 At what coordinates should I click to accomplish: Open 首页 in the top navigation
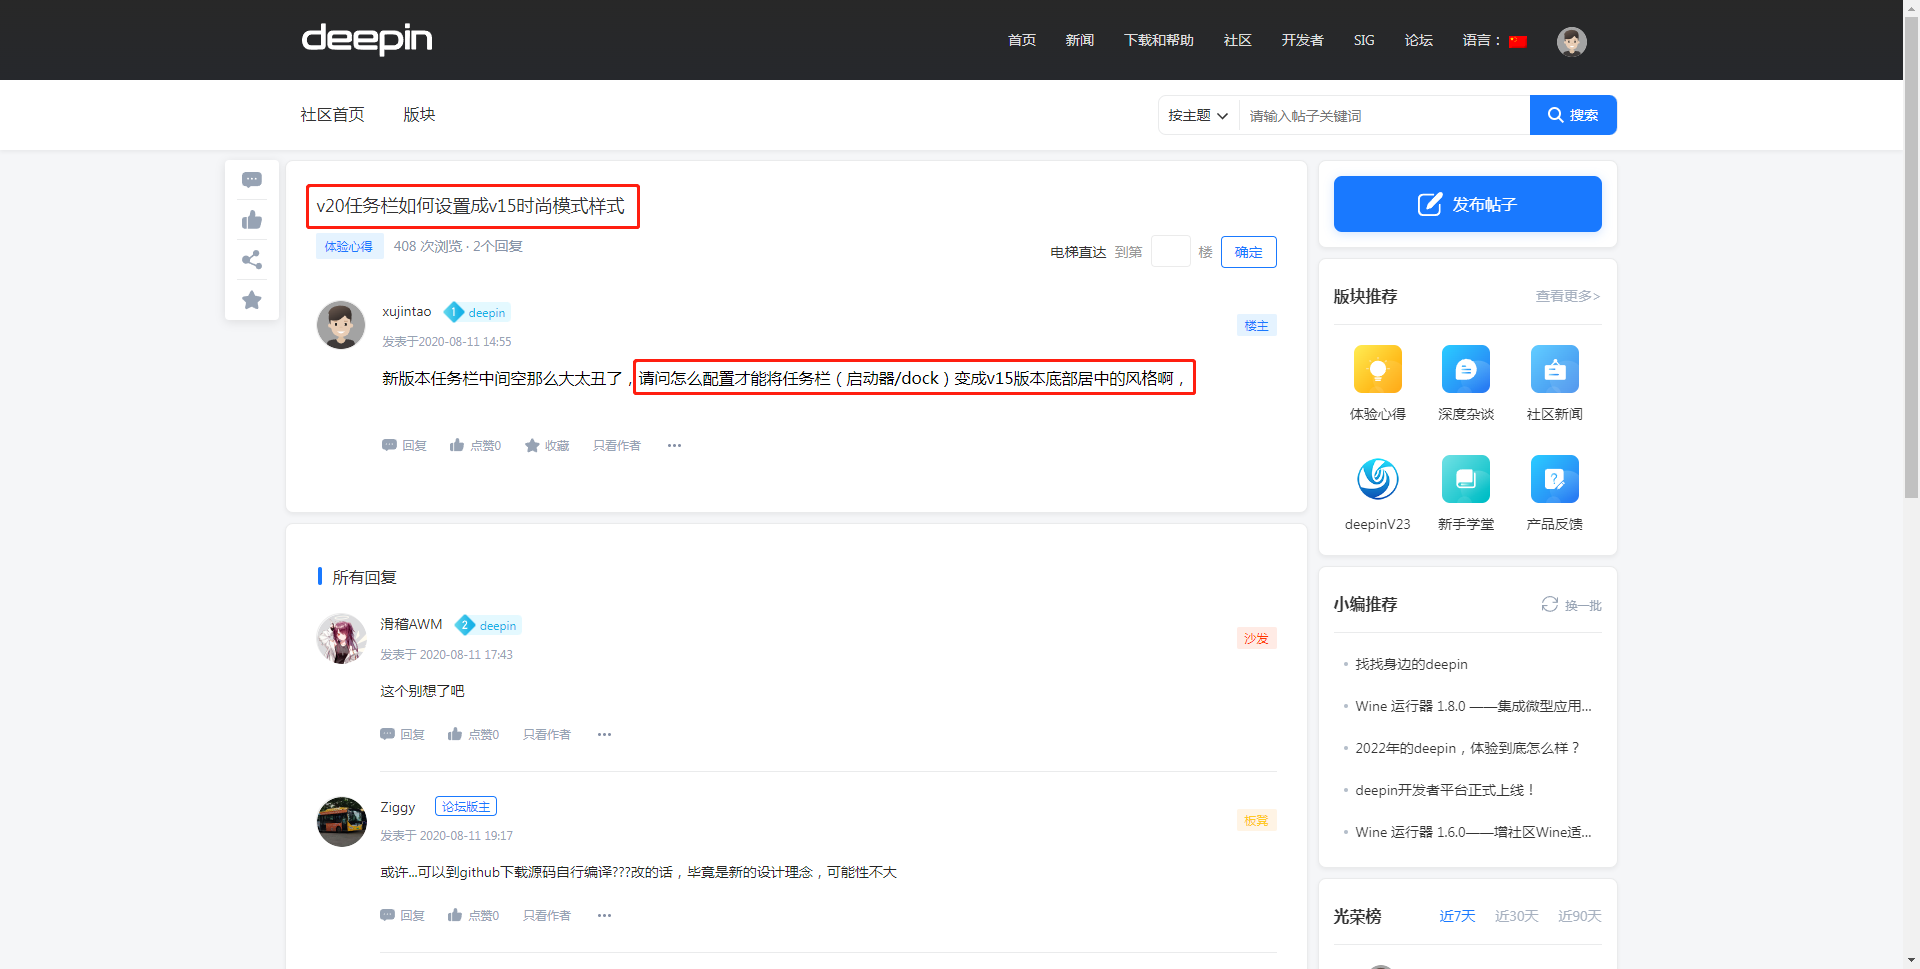(1022, 41)
